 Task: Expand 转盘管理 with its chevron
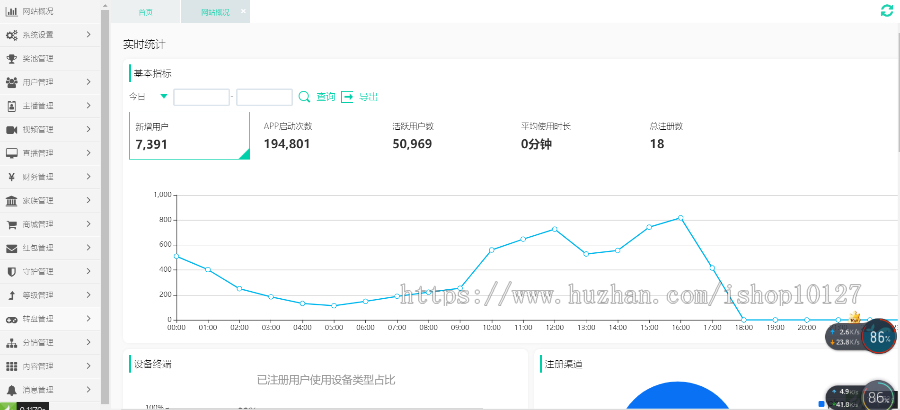pos(88,319)
